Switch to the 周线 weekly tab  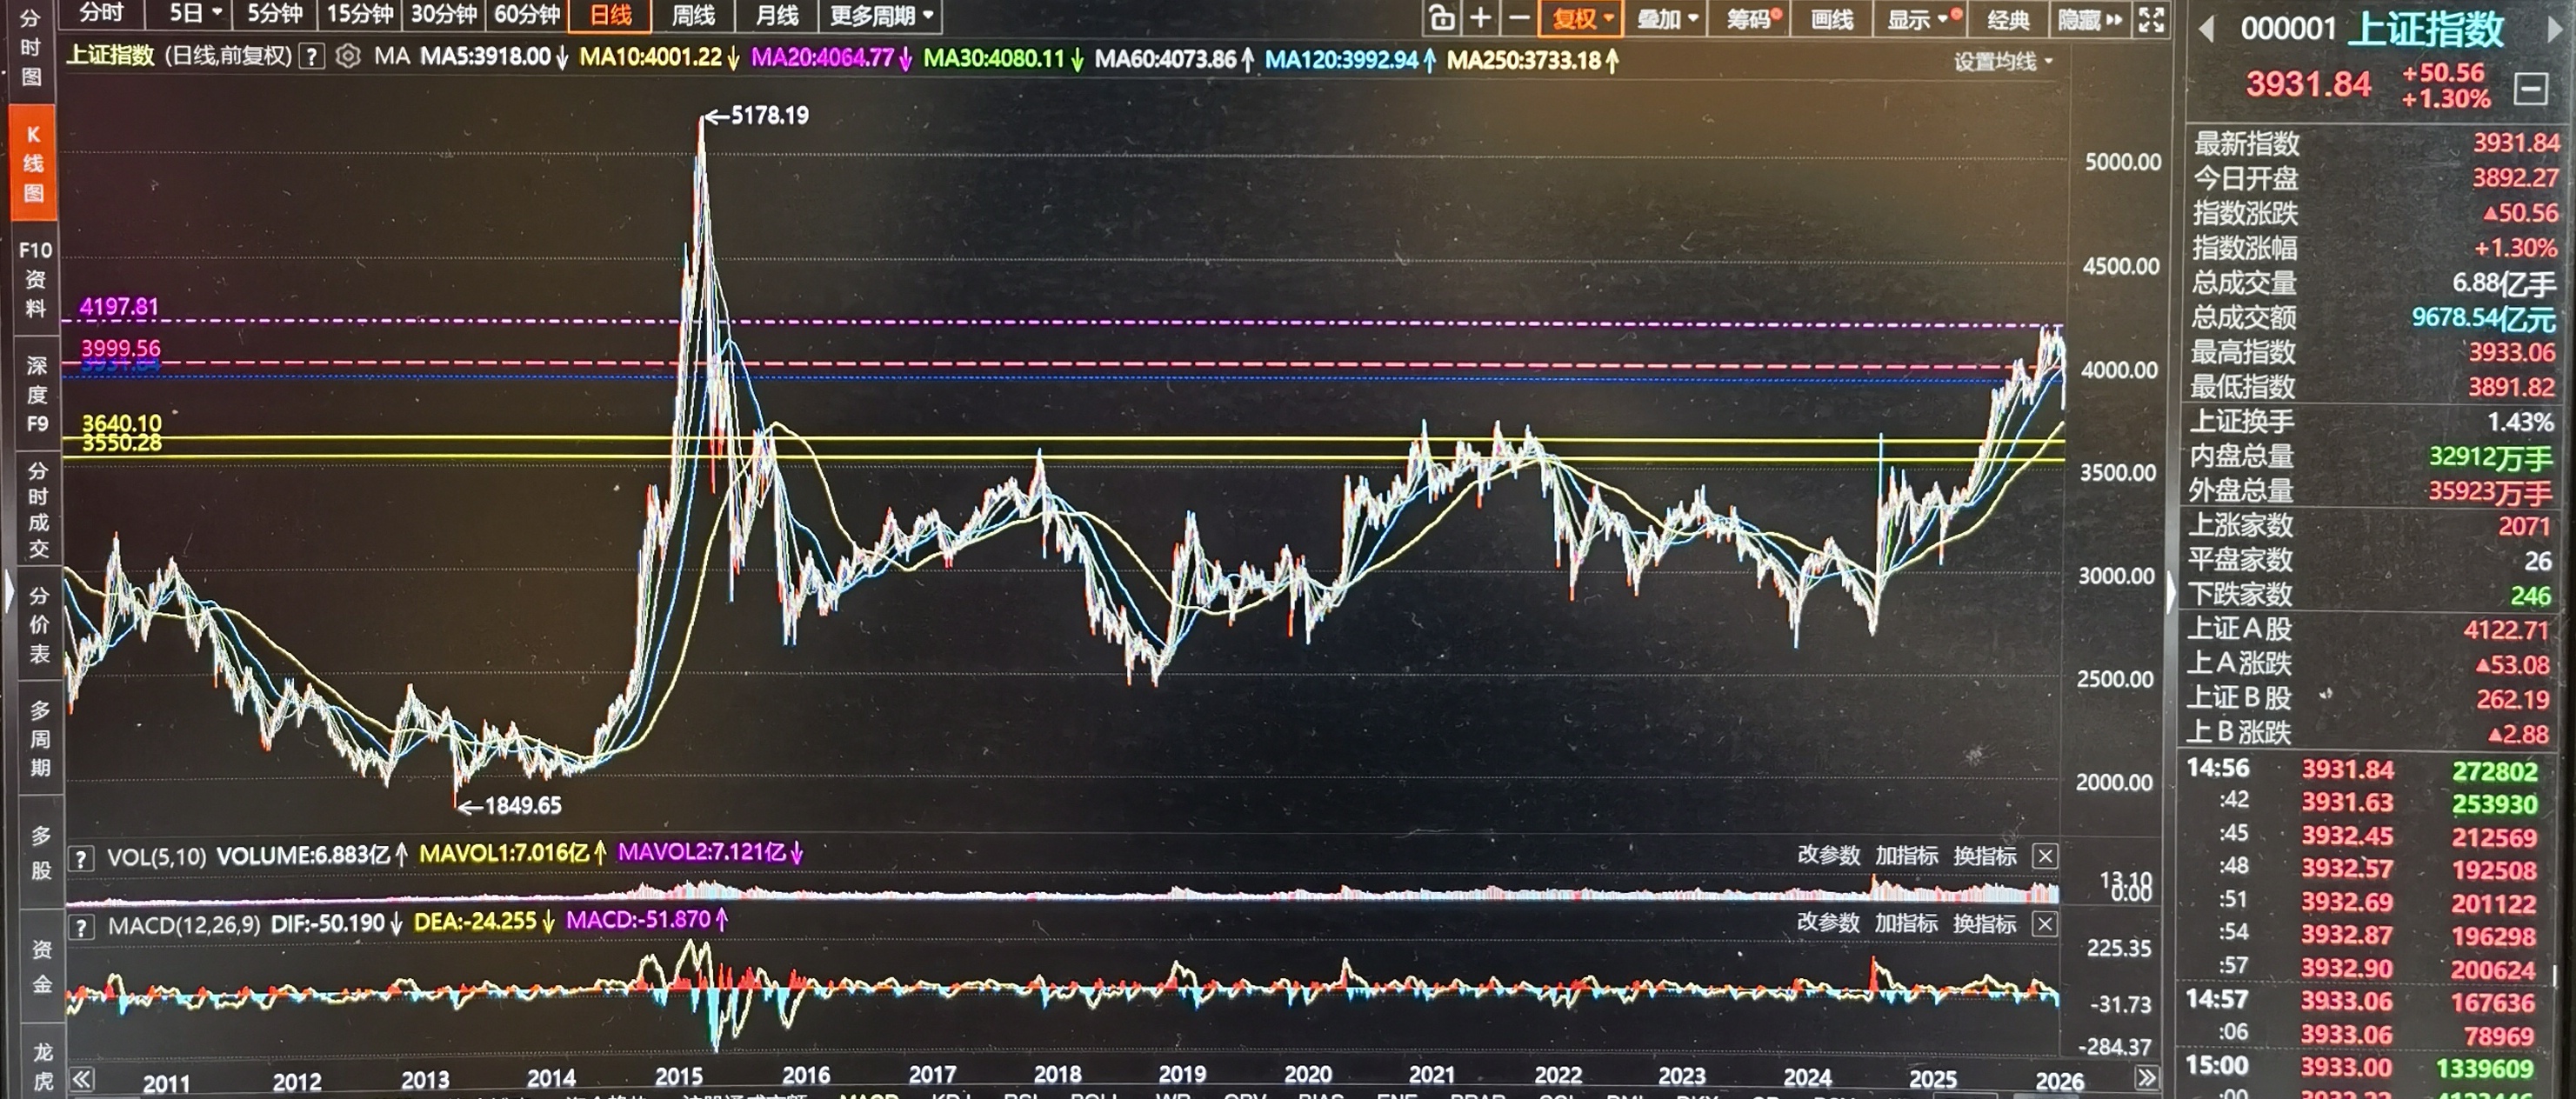pos(693,16)
